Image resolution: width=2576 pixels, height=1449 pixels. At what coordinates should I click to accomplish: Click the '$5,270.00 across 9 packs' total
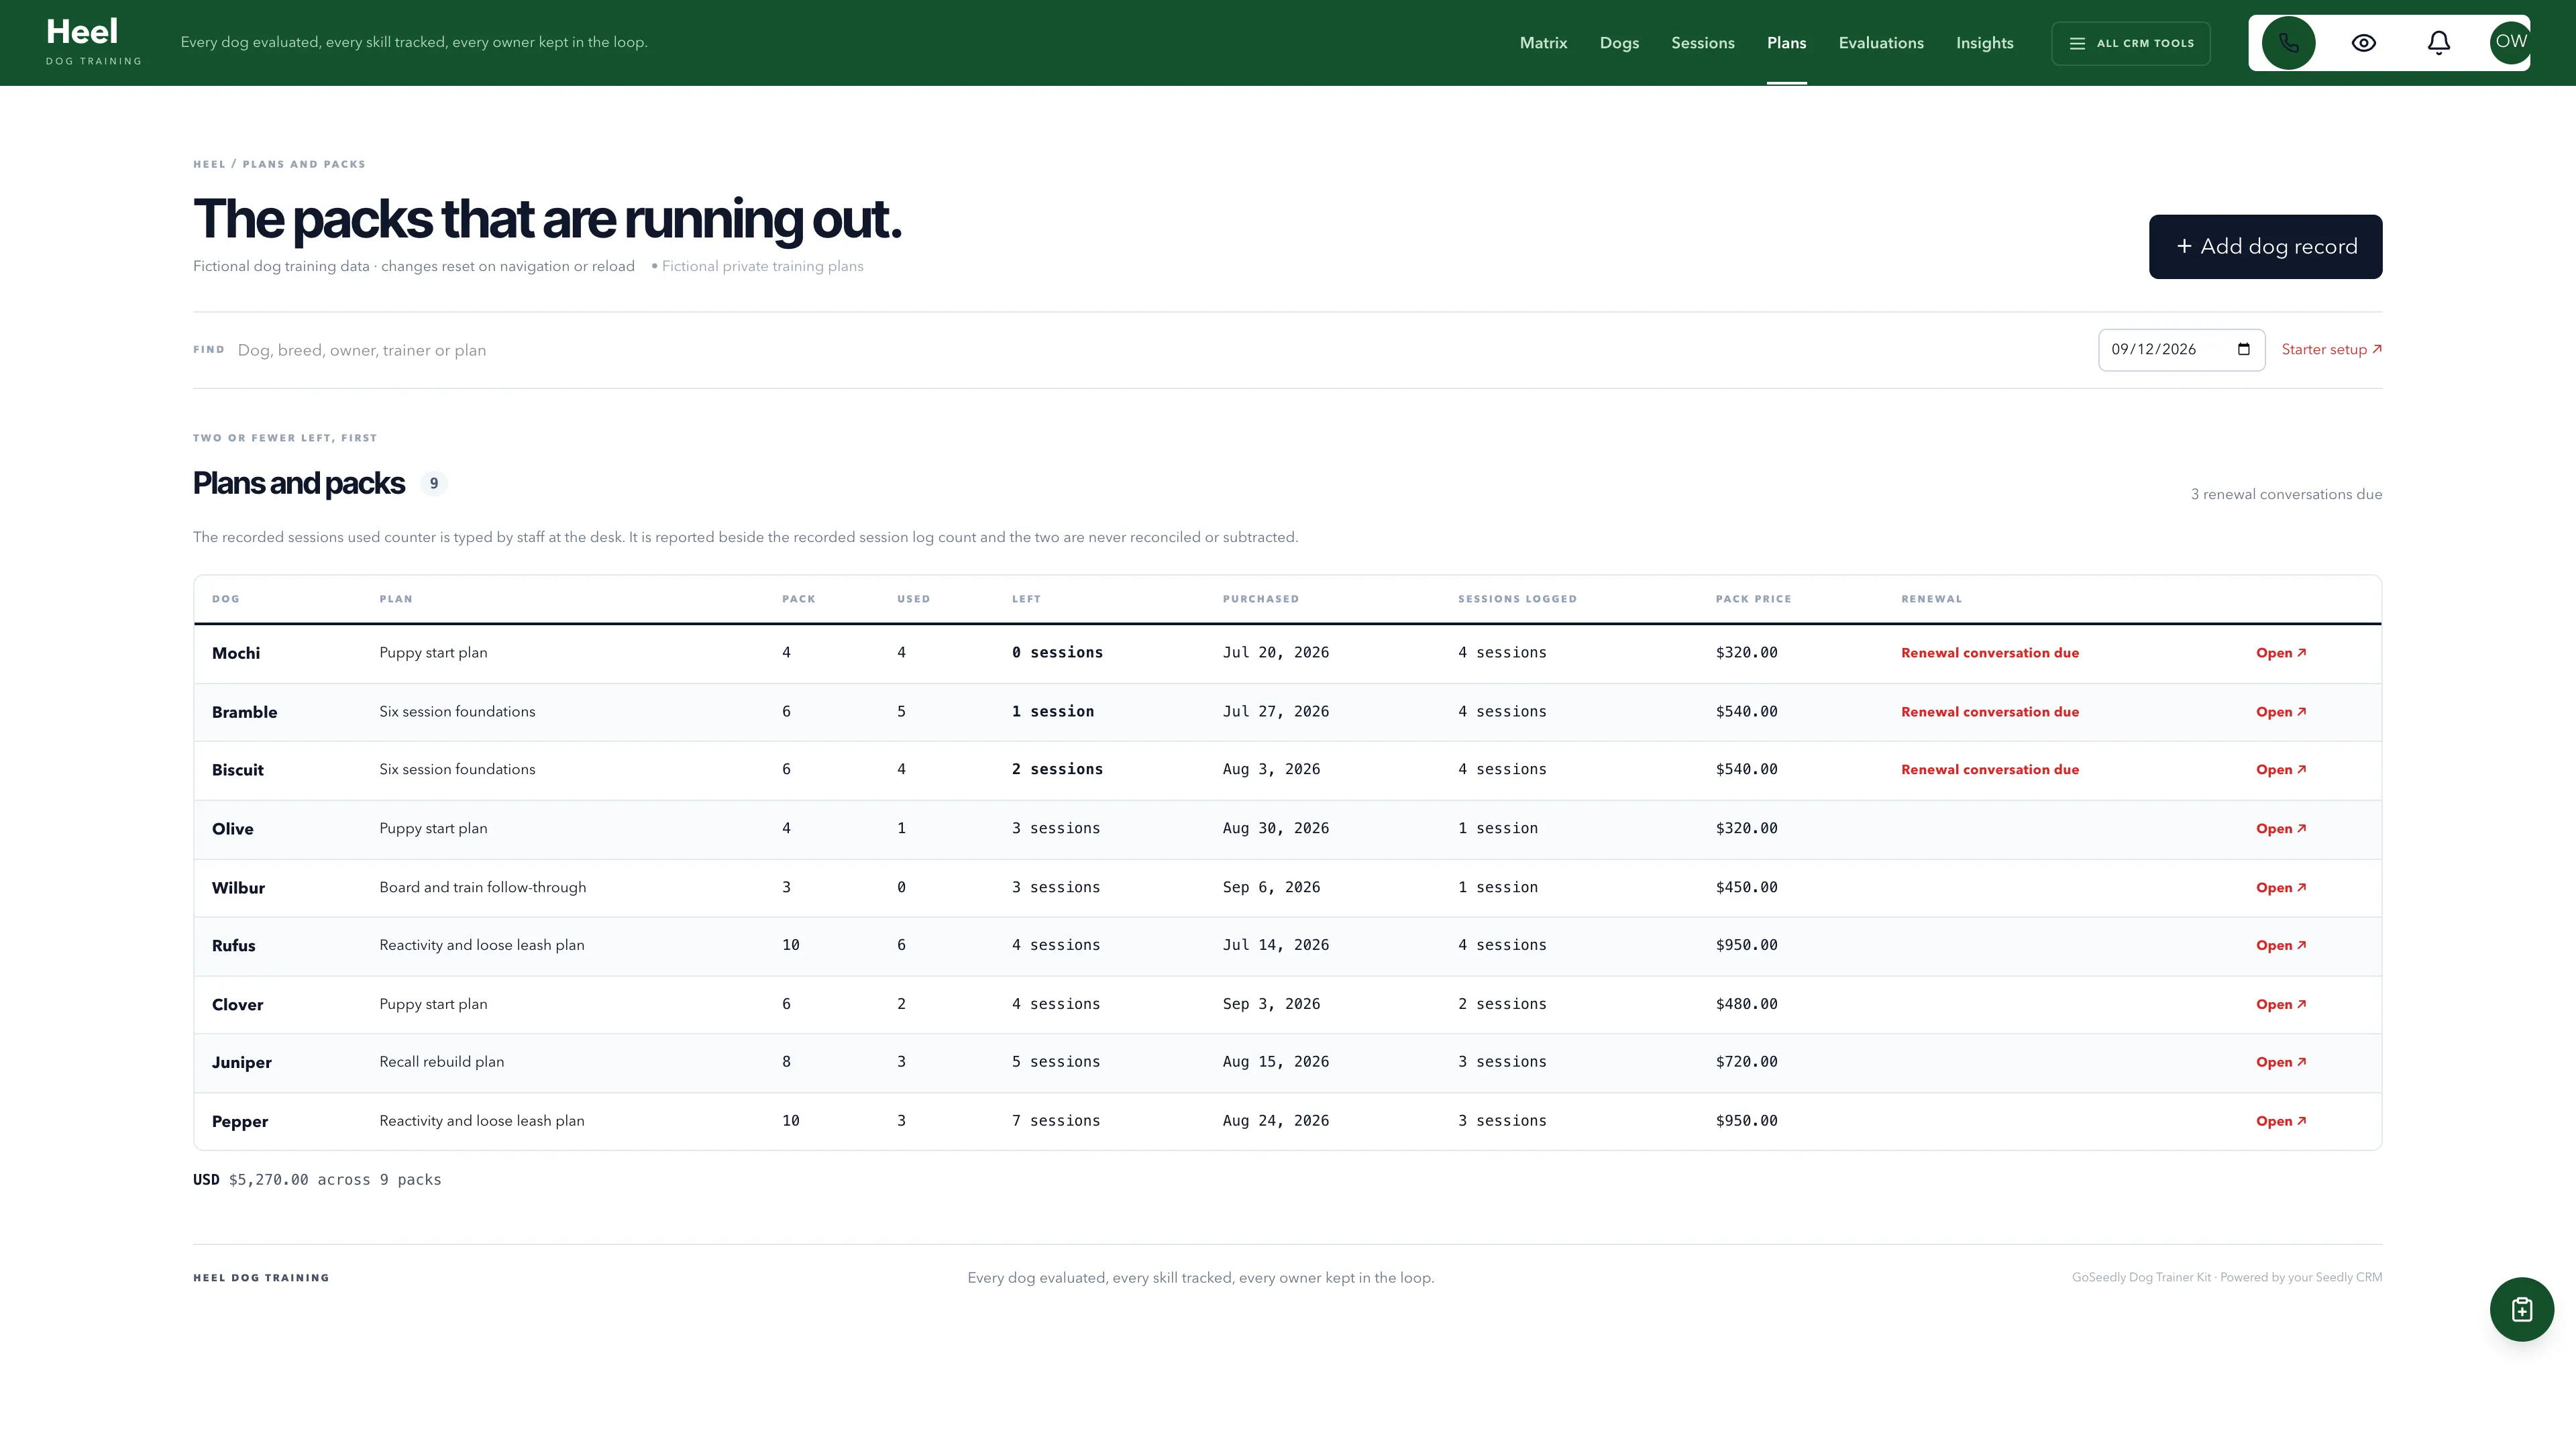tap(334, 1179)
